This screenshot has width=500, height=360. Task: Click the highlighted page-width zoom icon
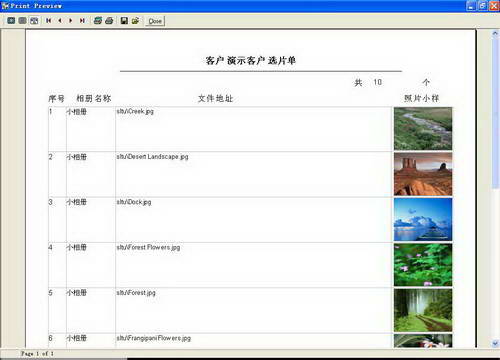(34, 21)
